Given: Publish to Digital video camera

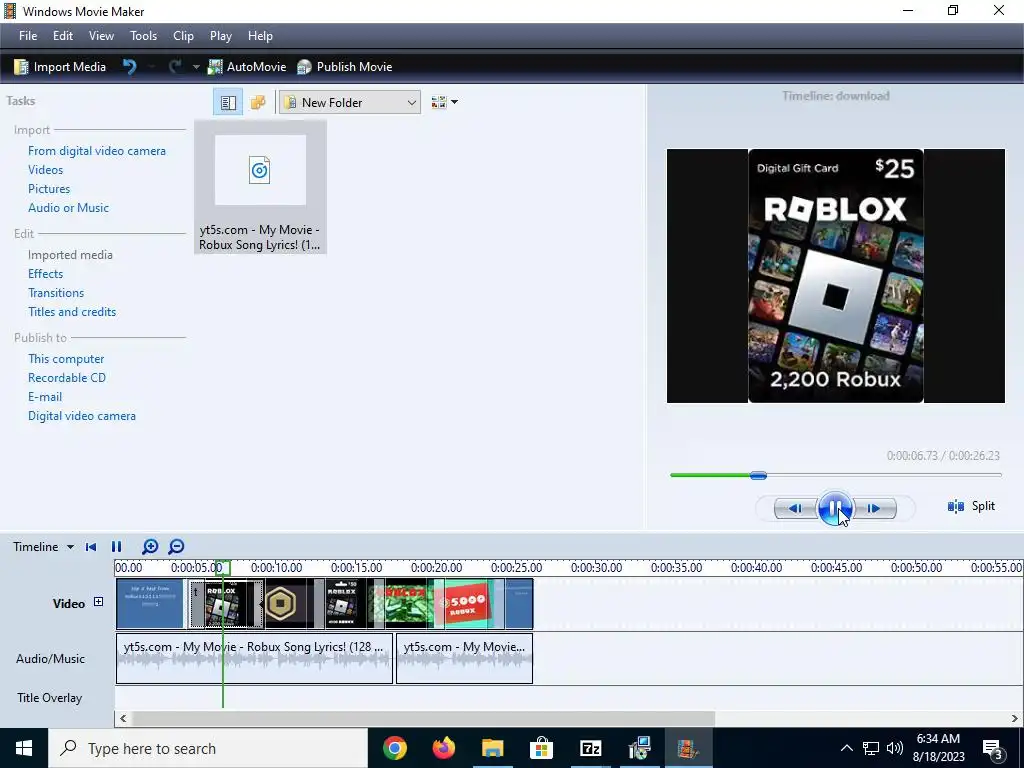Looking at the screenshot, I should coord(82,415).
